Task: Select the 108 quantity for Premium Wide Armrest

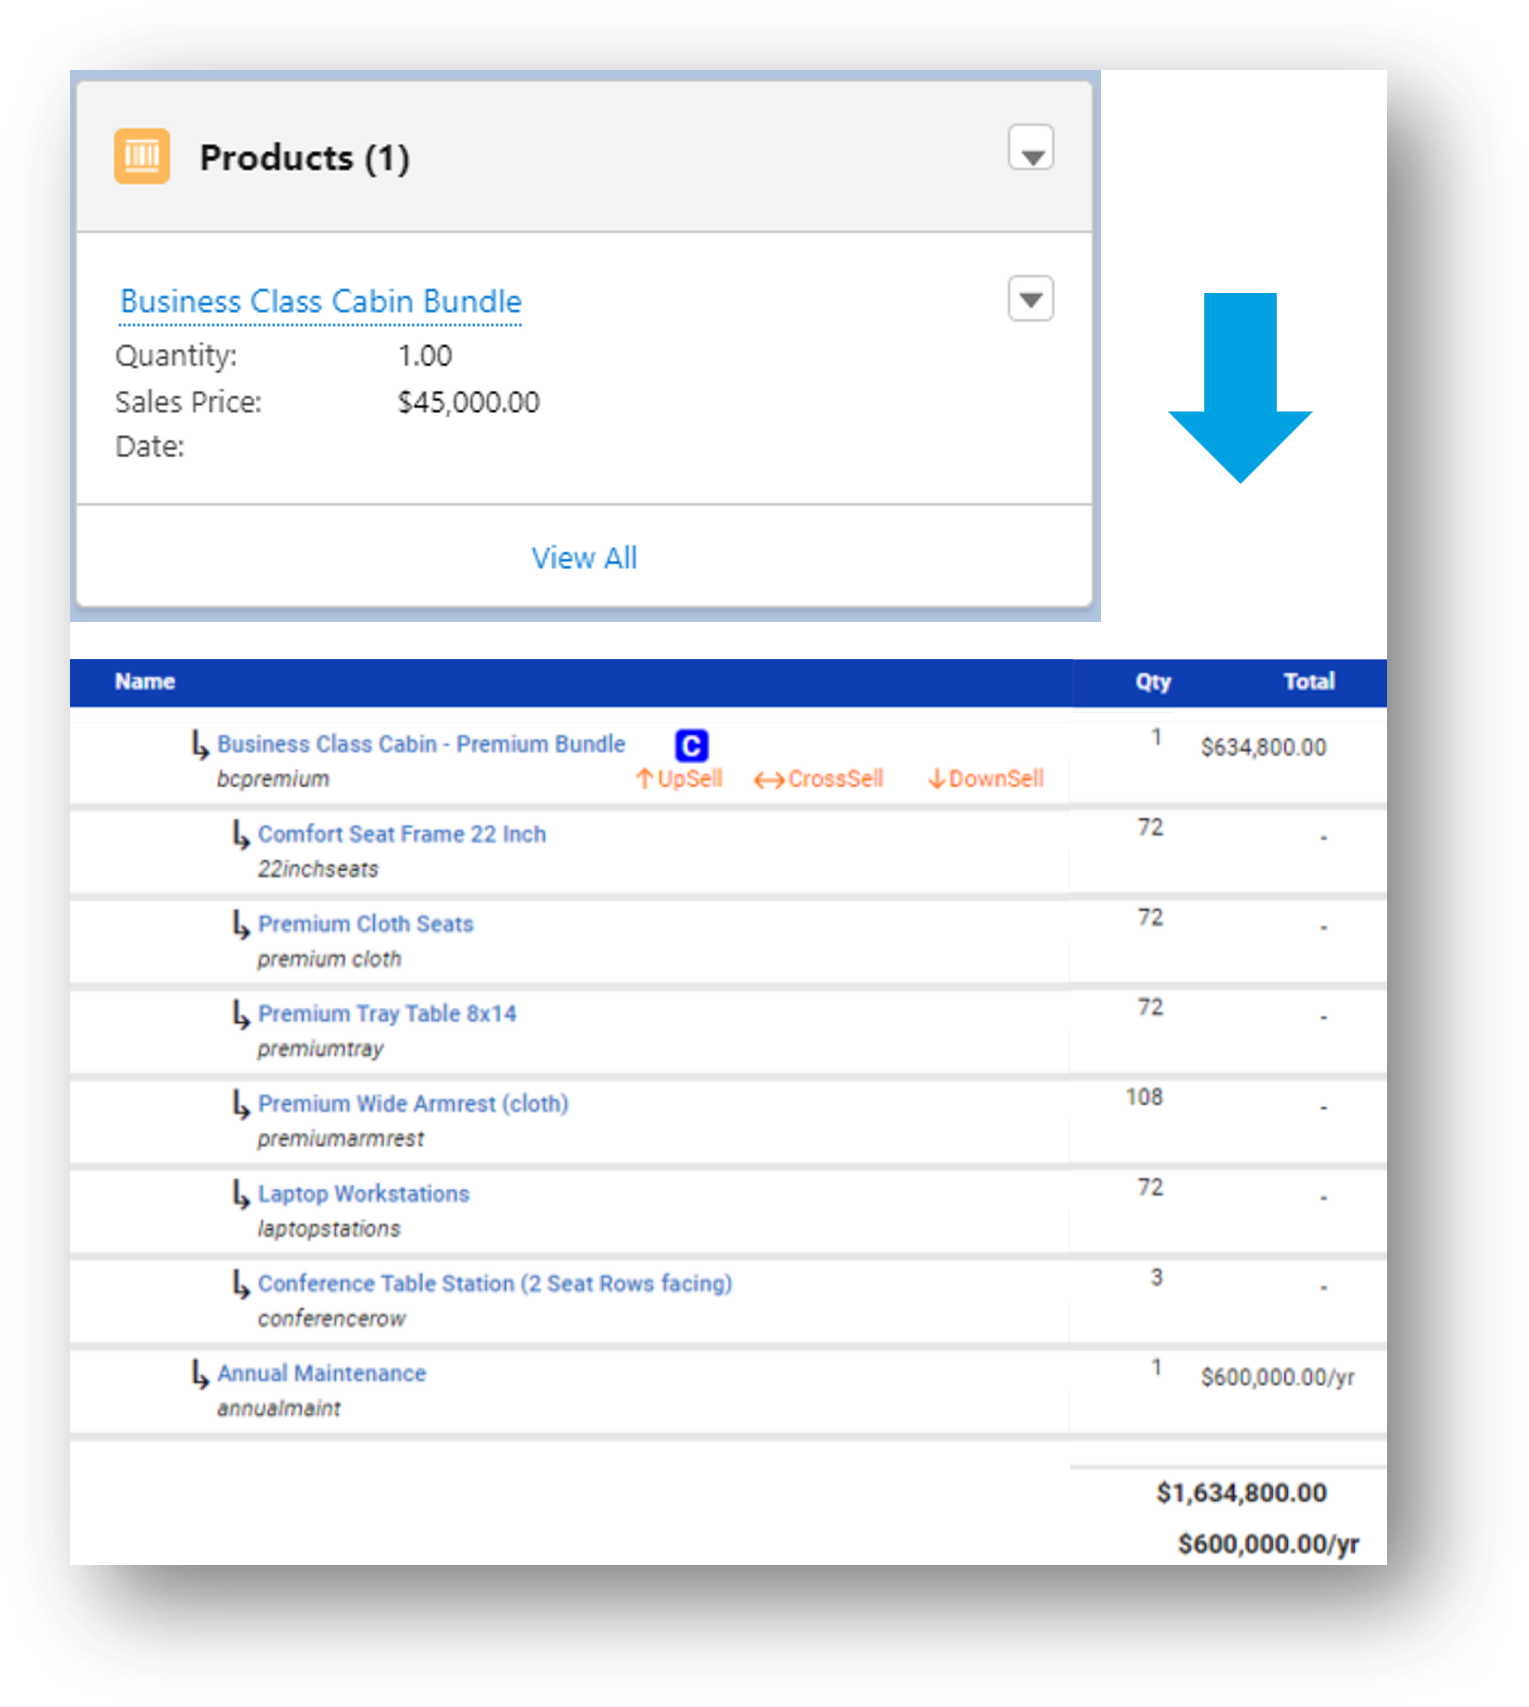Action: tap(1144, 1098)
